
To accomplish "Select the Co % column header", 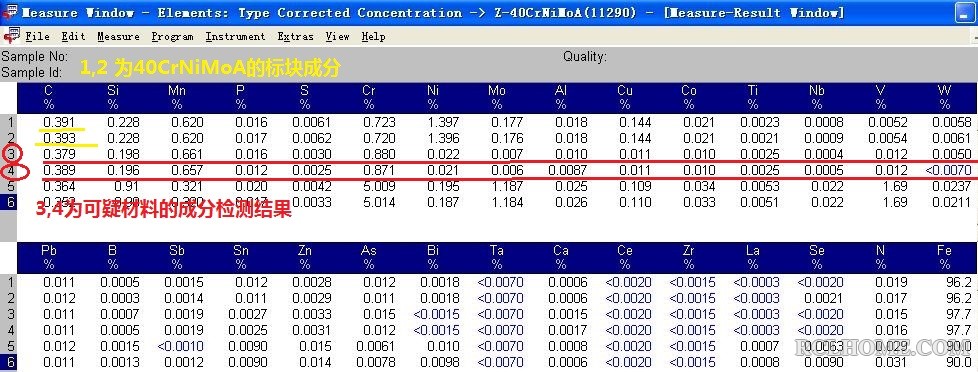I will [x=689, y=97].
